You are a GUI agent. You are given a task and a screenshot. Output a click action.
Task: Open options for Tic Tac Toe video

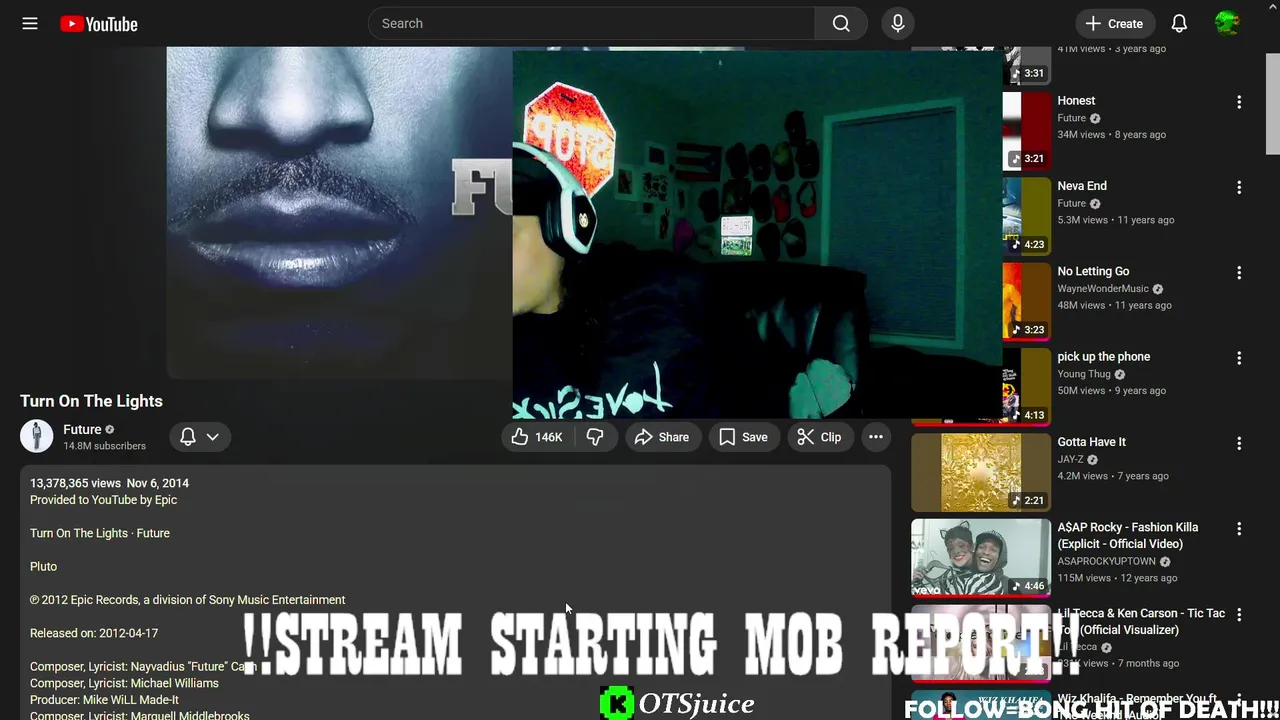pos(1239,614)
